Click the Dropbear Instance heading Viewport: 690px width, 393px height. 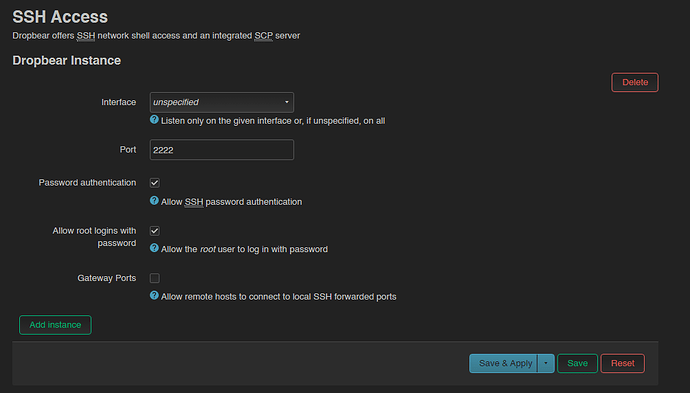pyautogui.click(x=66, y=60)
